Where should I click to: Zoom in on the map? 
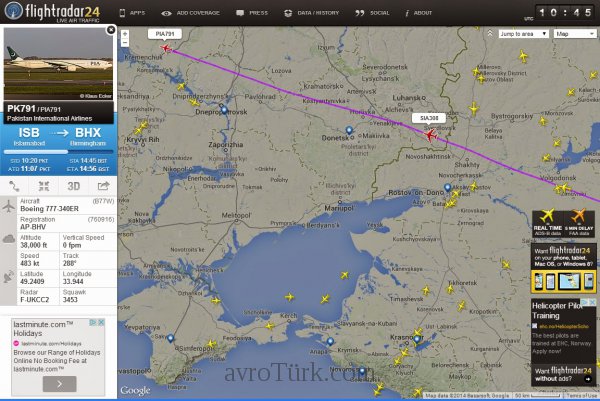coord(125,34)
